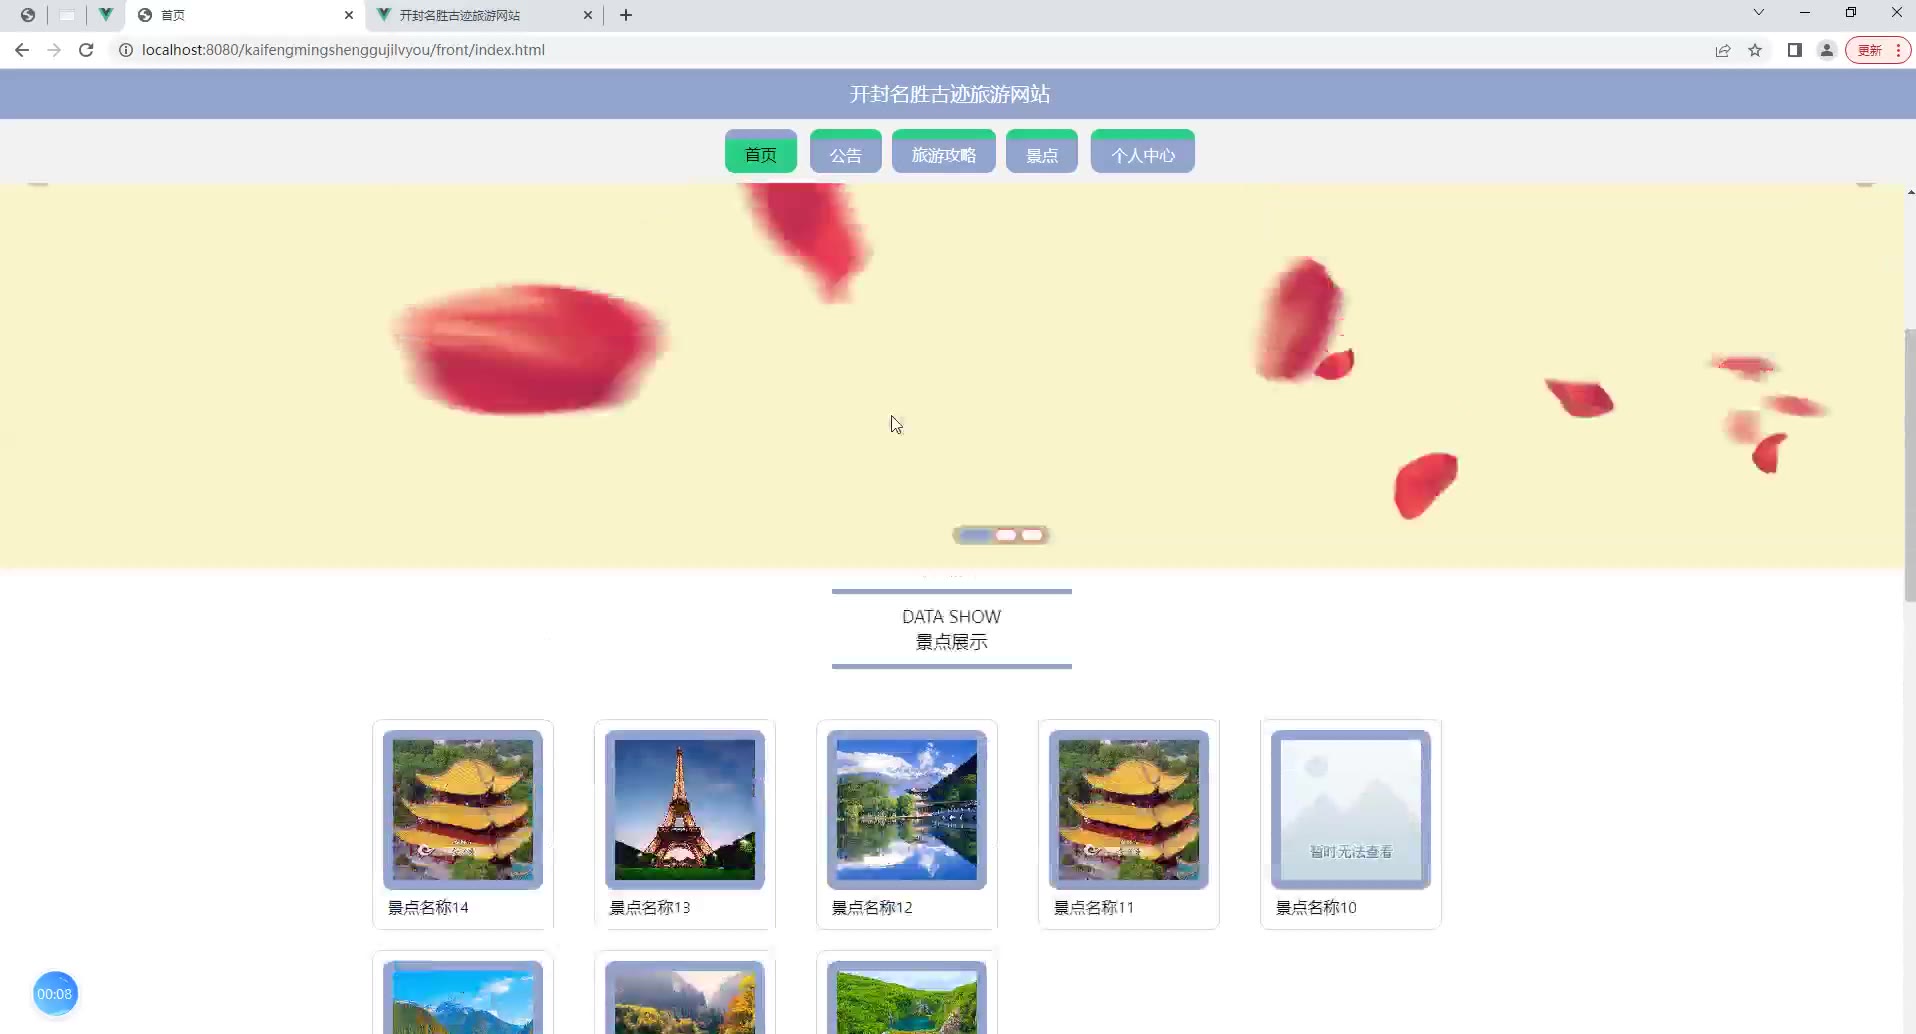
Task: Select the pinned globe tab
Action: click(x=28, y=15)
